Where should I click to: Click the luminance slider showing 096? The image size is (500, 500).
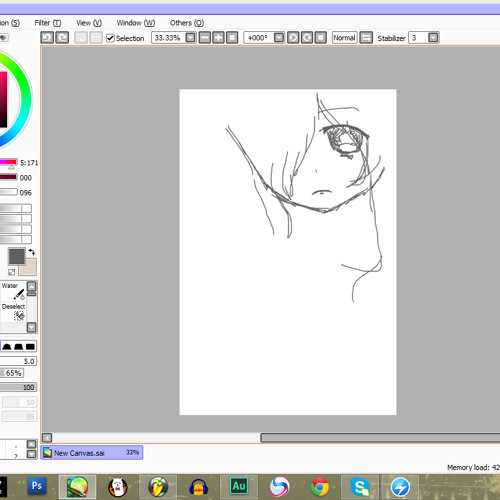pyautogui.click(x=8, y=192)
